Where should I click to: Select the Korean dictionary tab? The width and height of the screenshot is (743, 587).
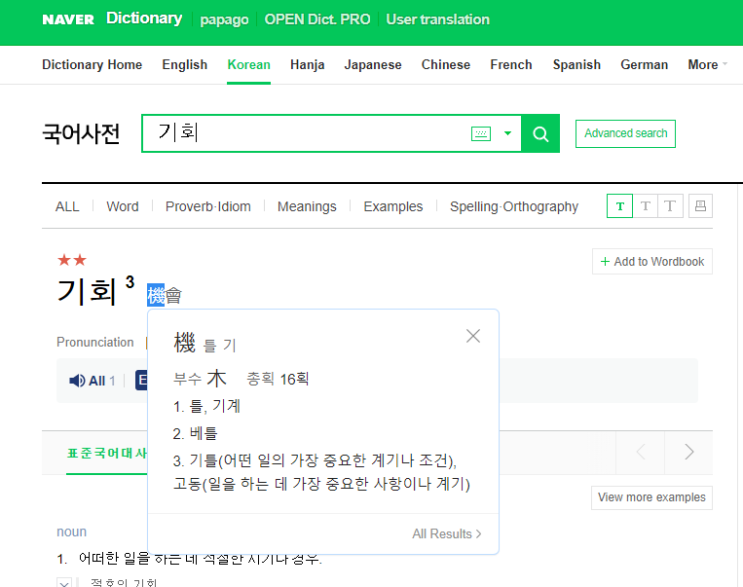249,64
